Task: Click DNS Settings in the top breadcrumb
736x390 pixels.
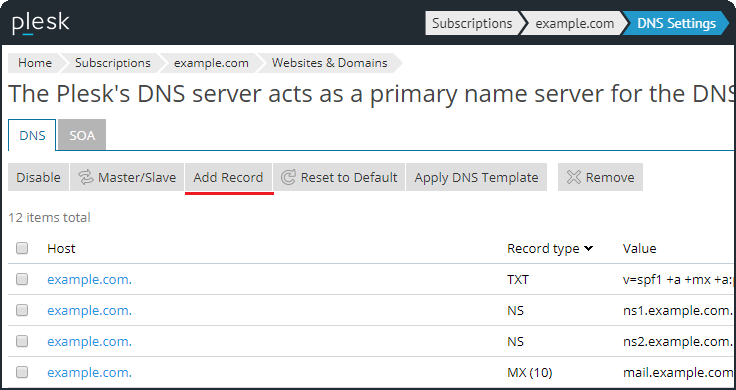Action: (x=676, y=23)
